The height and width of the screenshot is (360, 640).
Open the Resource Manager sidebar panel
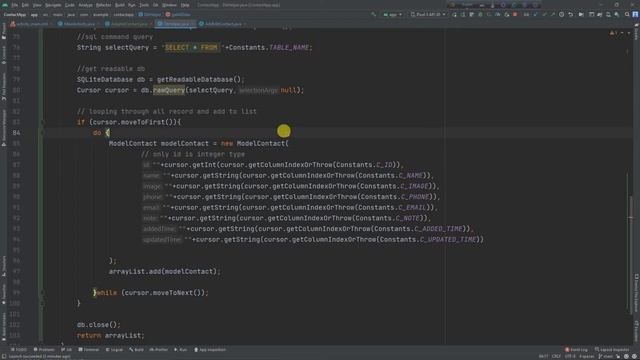click(4, 127)
